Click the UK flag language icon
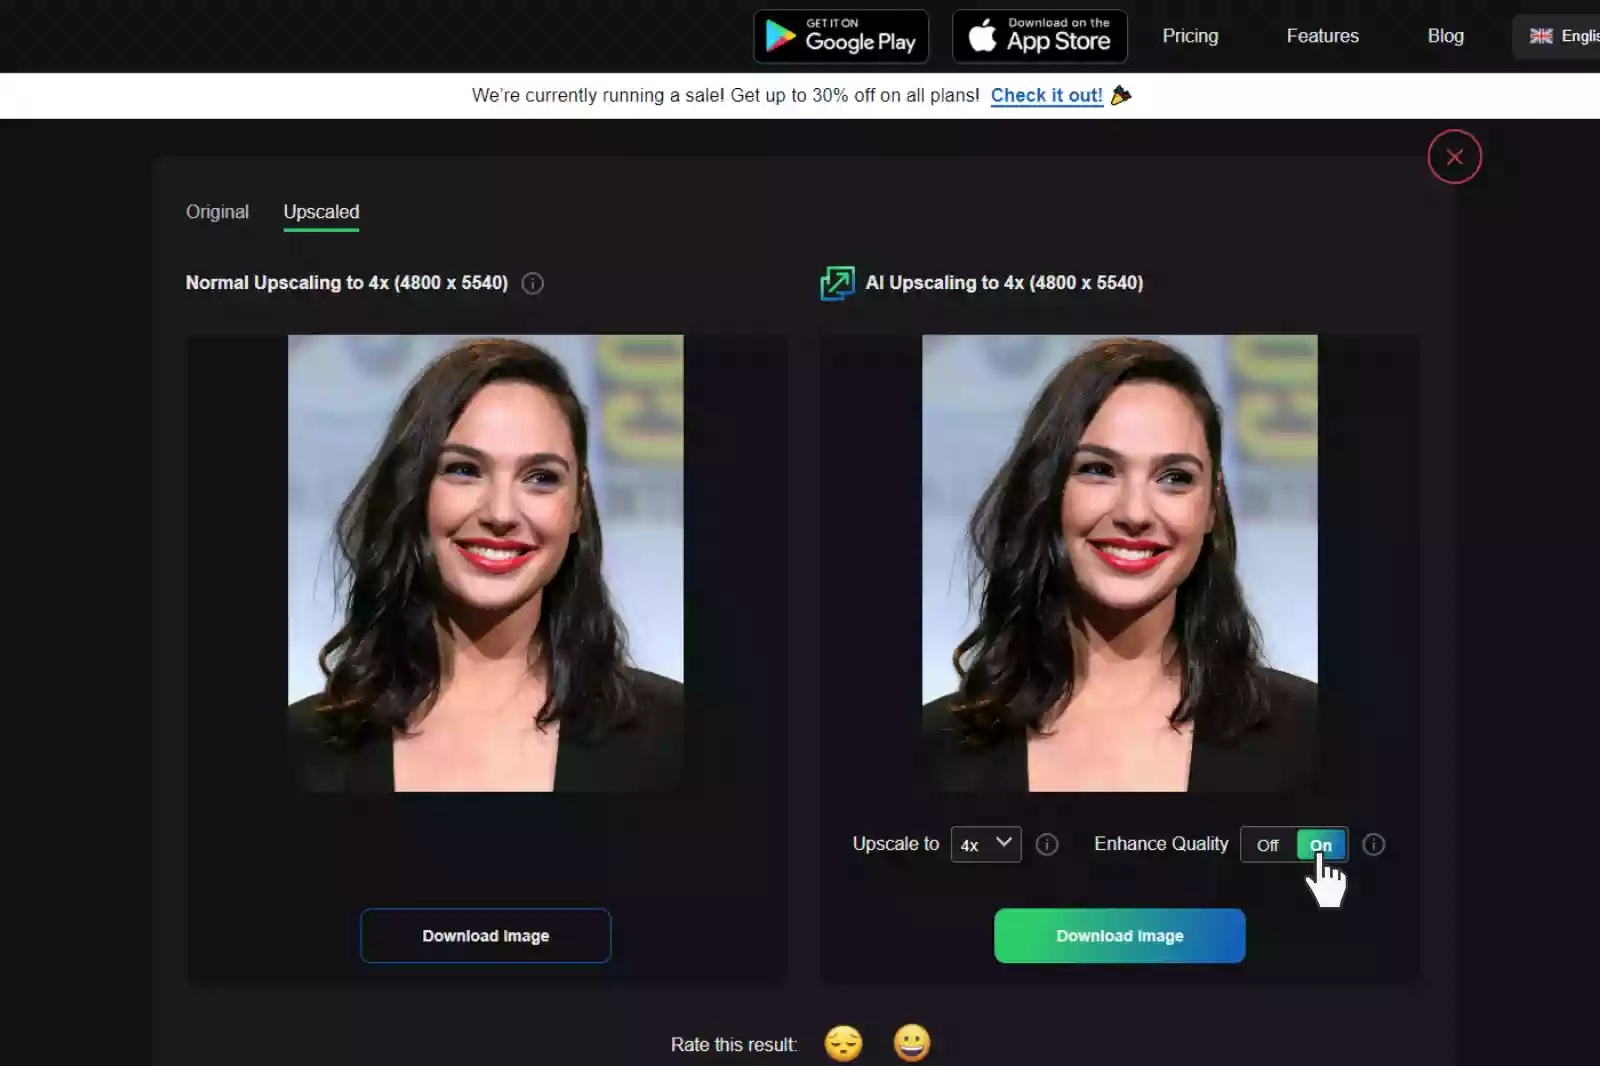The width and height of the screenshot is (1600, 1066). coord(1540,35)
